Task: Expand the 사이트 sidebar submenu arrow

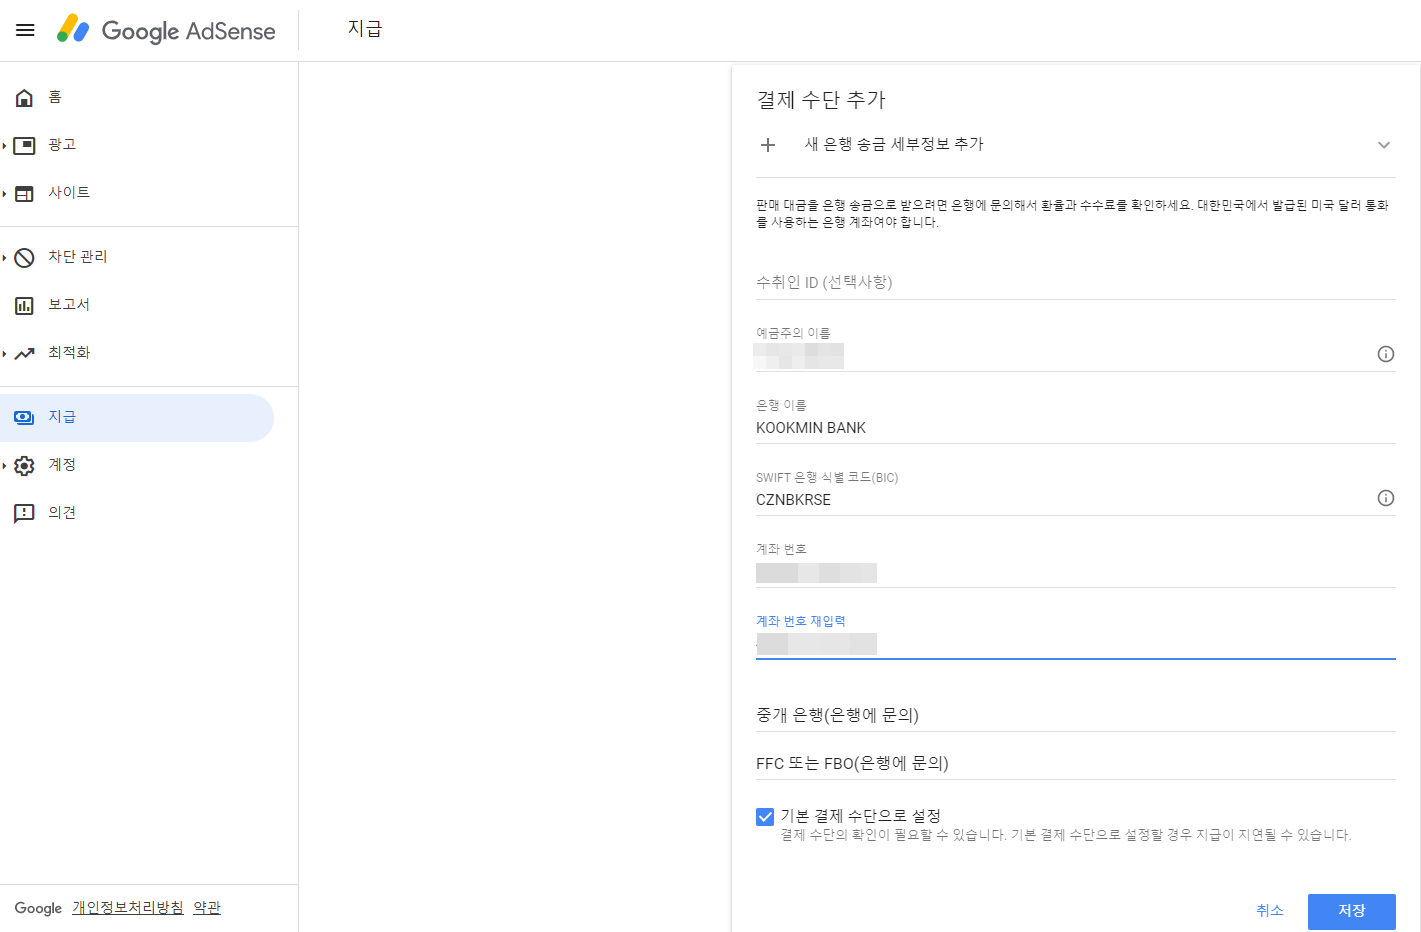Action: point(5,194)
